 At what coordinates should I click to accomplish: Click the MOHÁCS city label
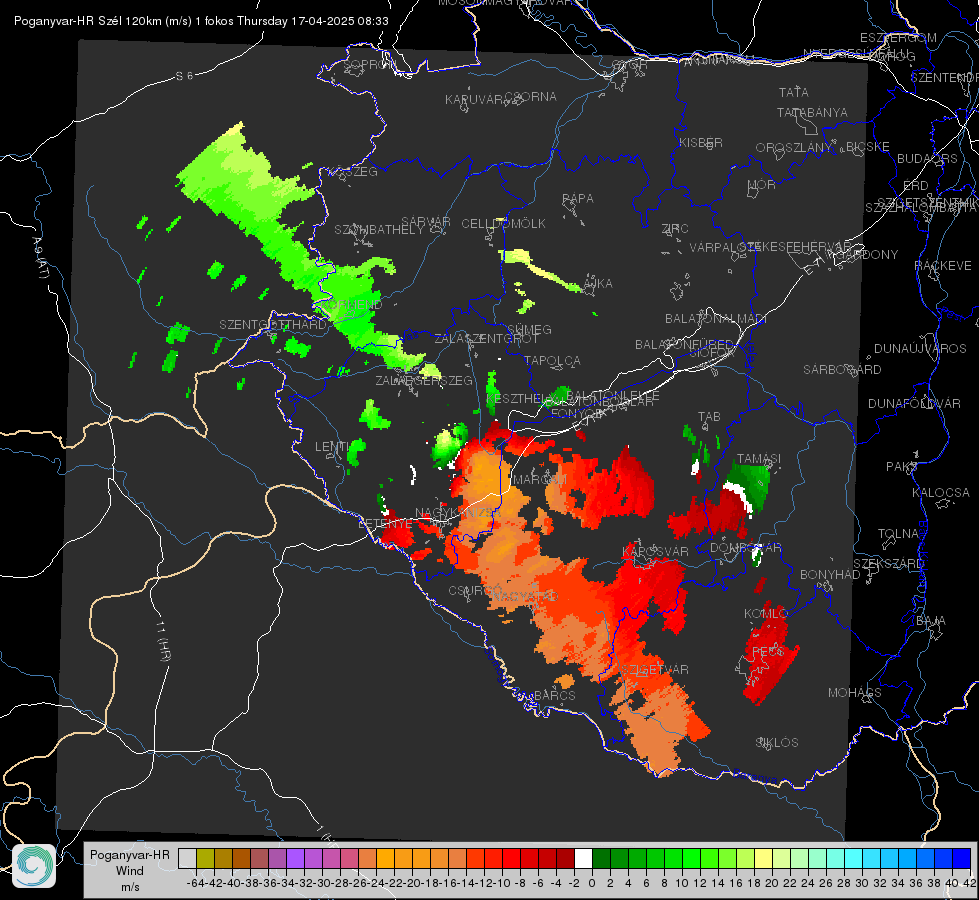[855, 693]
